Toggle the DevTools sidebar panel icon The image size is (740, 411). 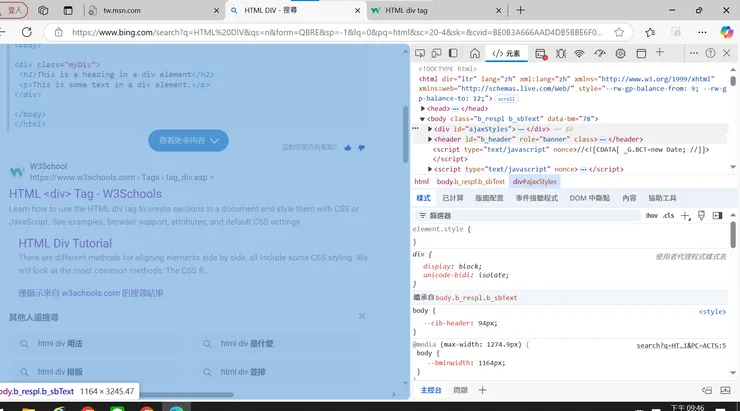click(453, 53)
